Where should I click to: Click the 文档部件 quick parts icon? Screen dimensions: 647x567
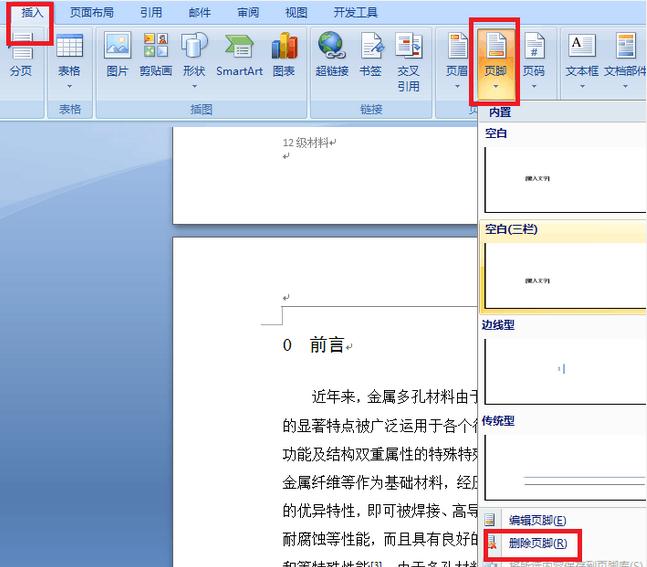pyautogui.click(x=626, y=45)
